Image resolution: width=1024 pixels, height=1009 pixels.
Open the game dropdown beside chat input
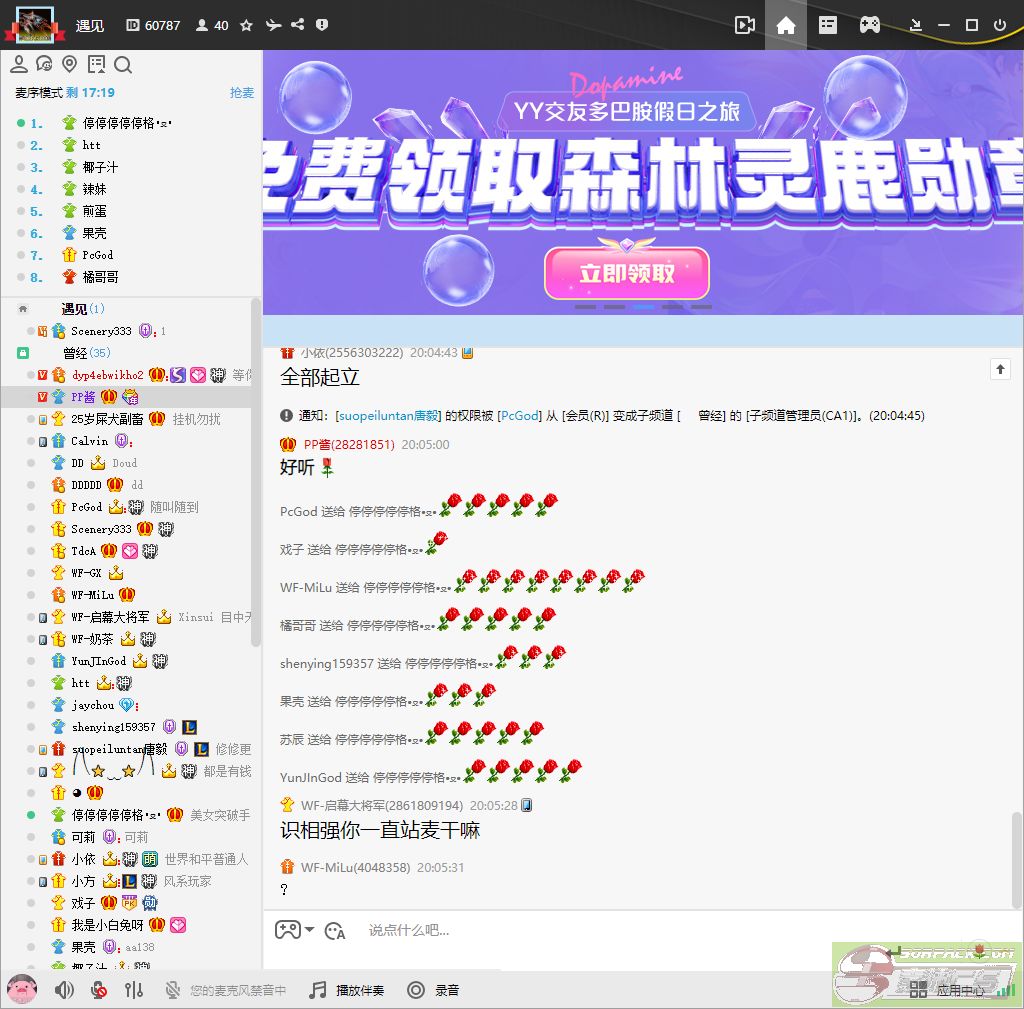pyautogui.click(x=295, y=929)
